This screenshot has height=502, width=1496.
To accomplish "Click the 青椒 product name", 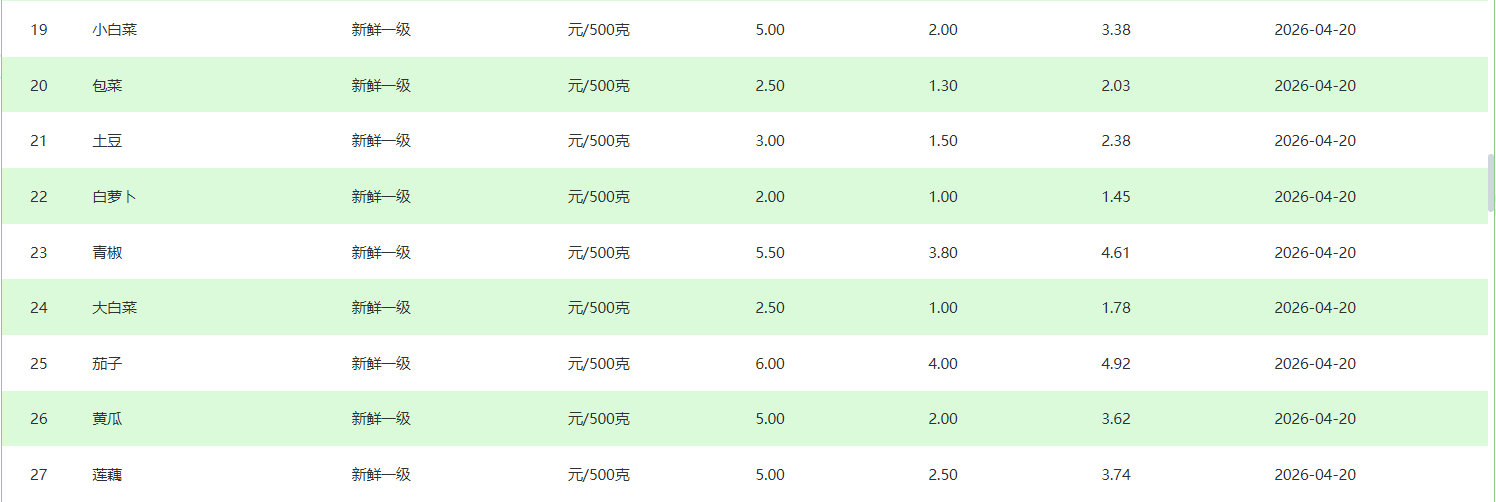I will 107,253.
